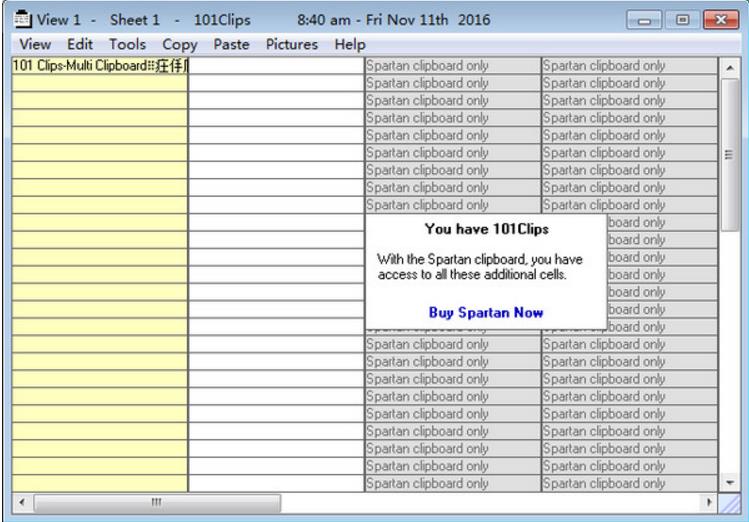Close the 101Clips window
This screenshot has height=522, width=749.
[721, 20]
